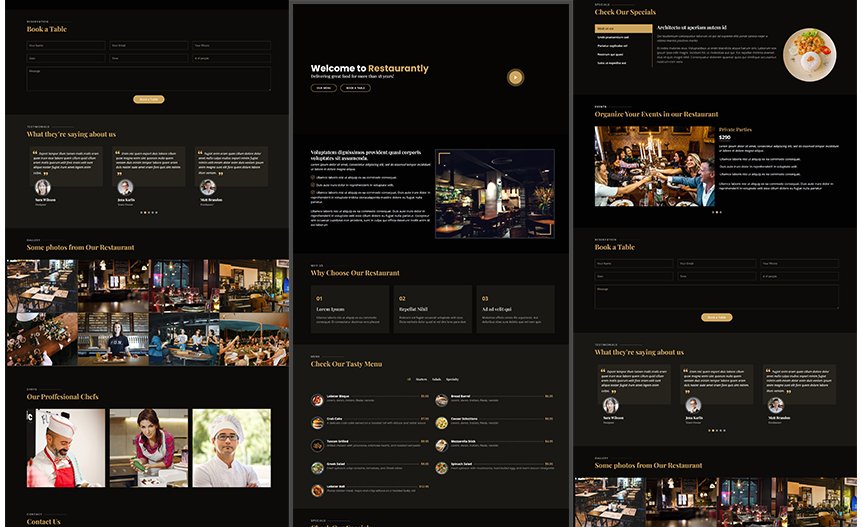
Task: Click the Message textarea in left panel
Action: [x=148, y=79]
